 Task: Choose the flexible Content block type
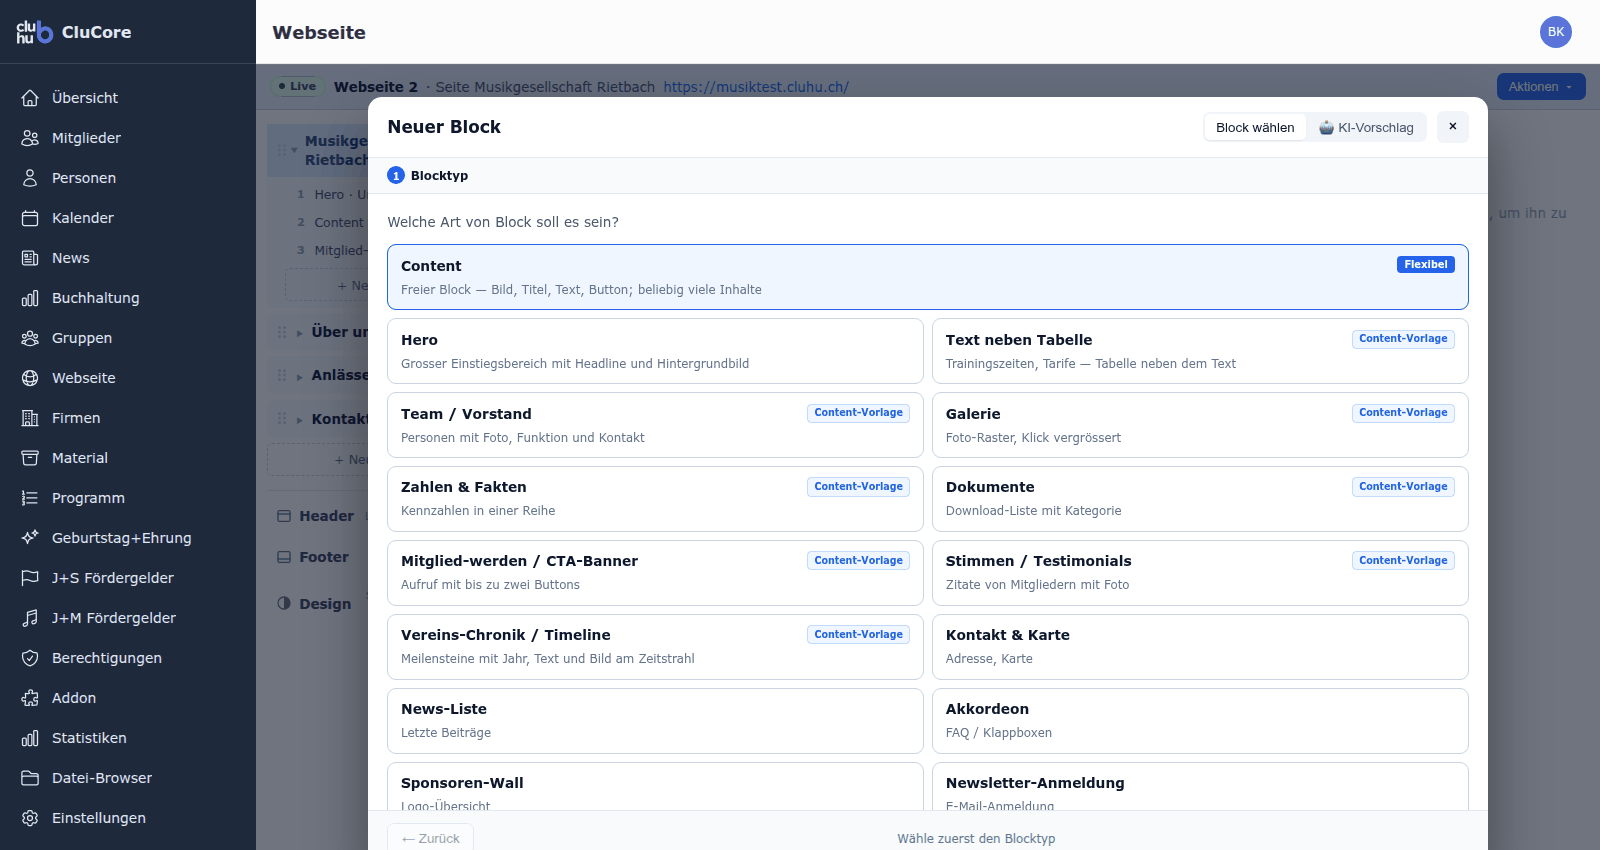coord(928,277)
